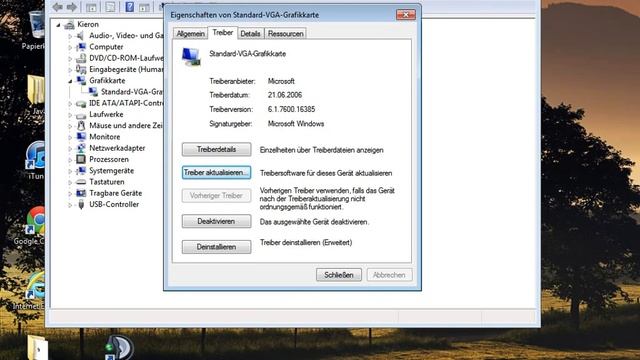Select the Computer tree label
This screenshot has height=360, width=640.
click(106, 47)
